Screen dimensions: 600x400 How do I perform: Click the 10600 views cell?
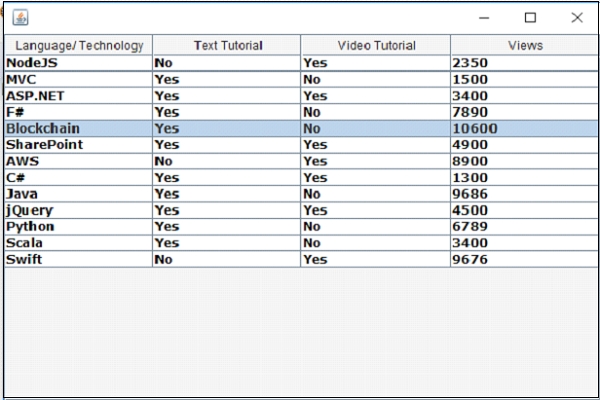tap(523, 128)
